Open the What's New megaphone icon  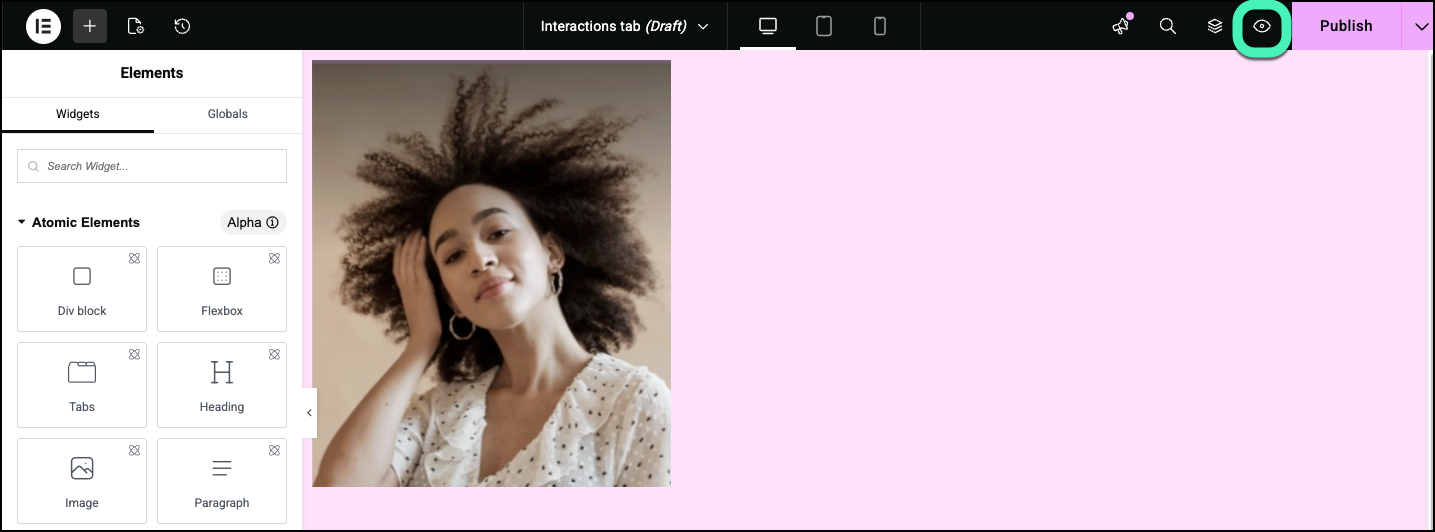pos(1120,27)
